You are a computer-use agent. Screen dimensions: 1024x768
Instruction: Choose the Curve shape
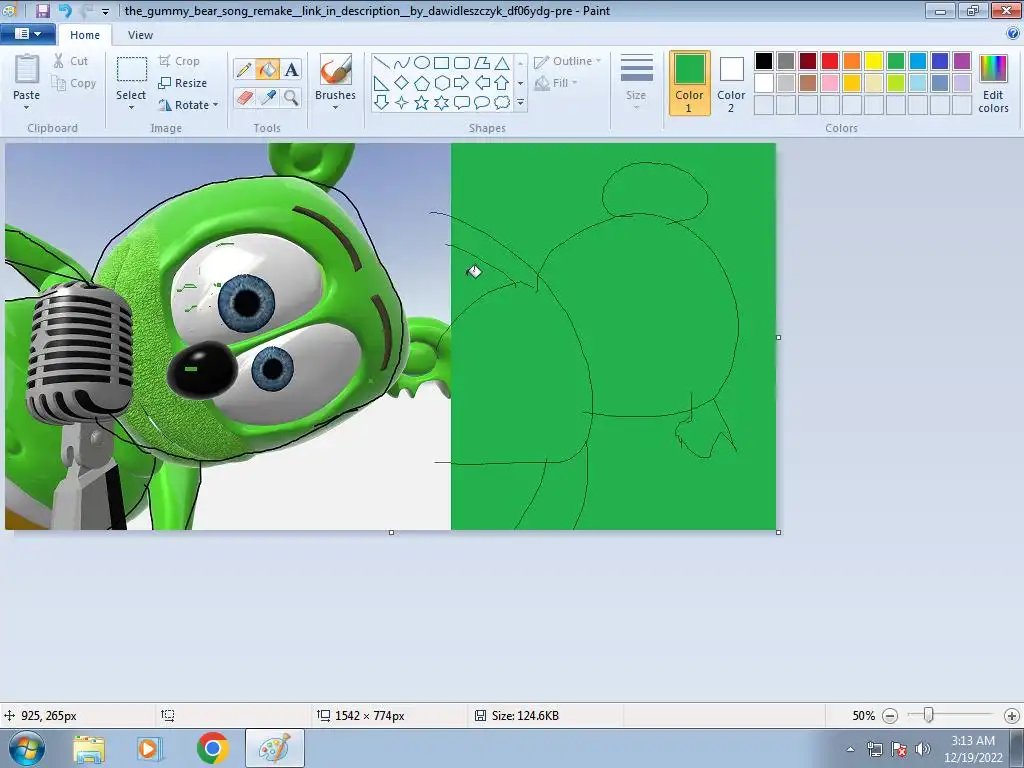402,63
